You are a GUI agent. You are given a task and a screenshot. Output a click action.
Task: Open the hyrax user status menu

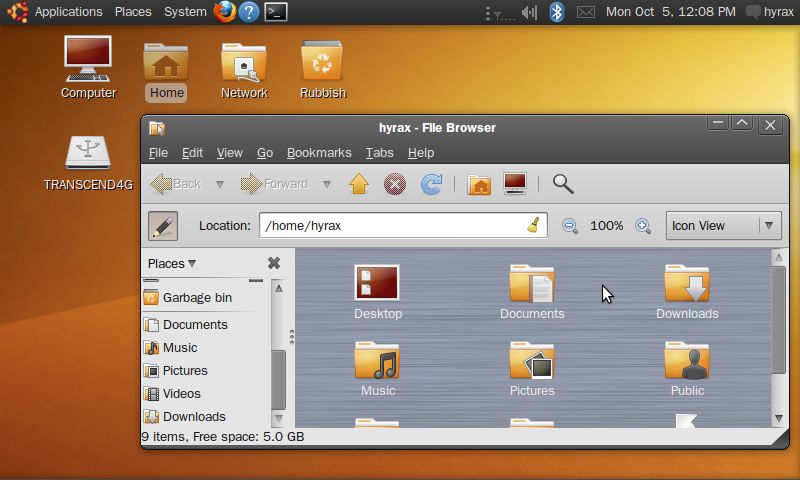[x=770, y=11]
